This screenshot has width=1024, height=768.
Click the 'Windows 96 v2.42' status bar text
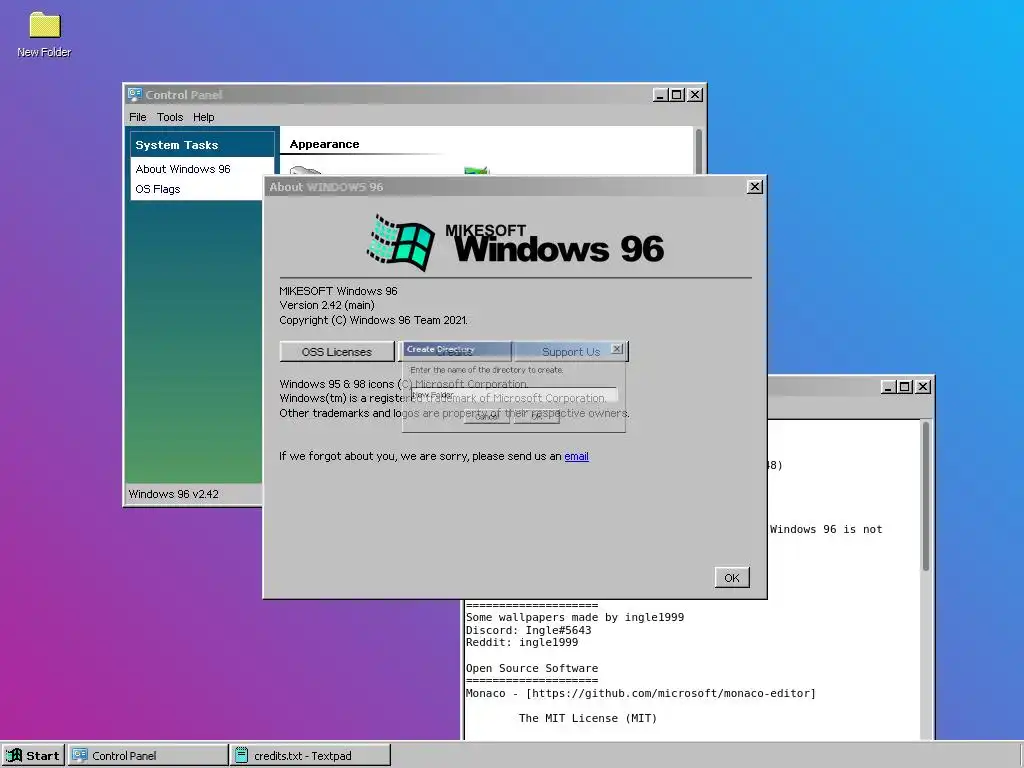coord(174,494)
